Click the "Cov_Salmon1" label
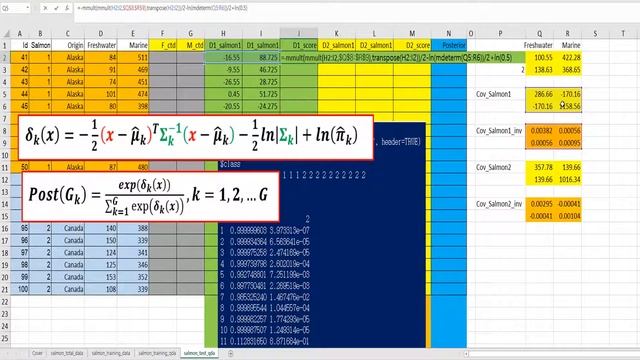This screenshot has height=360, width=640. (x=493, y=94)
